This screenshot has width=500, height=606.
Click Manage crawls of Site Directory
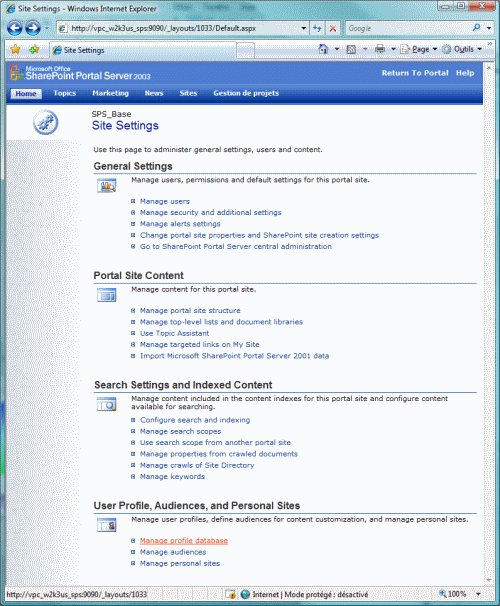tap(197, 465)
